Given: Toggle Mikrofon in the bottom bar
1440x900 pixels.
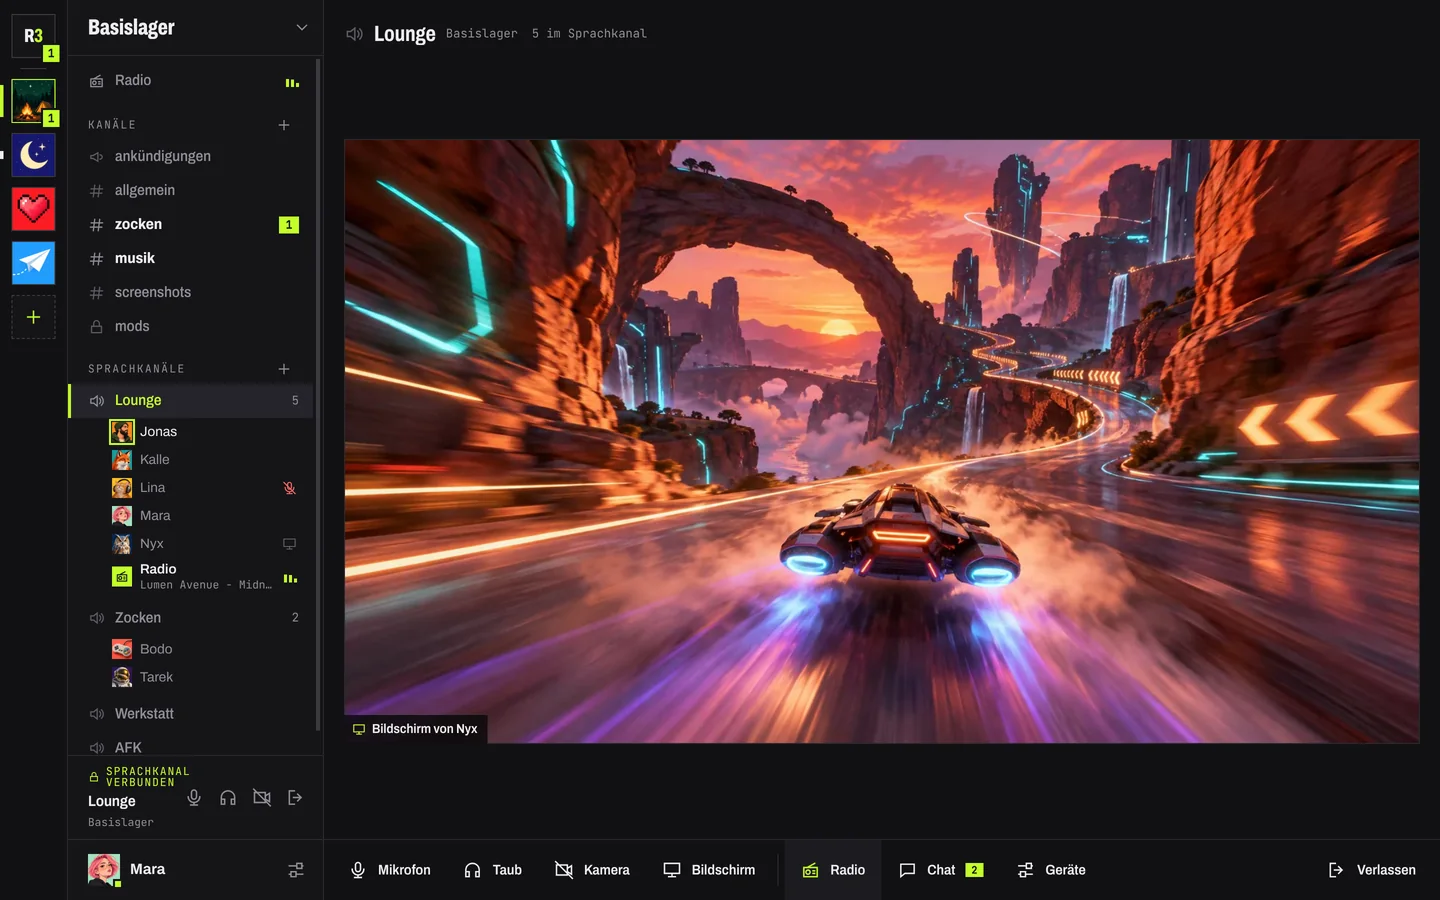Looking at the screenshot, I should 391,870.
